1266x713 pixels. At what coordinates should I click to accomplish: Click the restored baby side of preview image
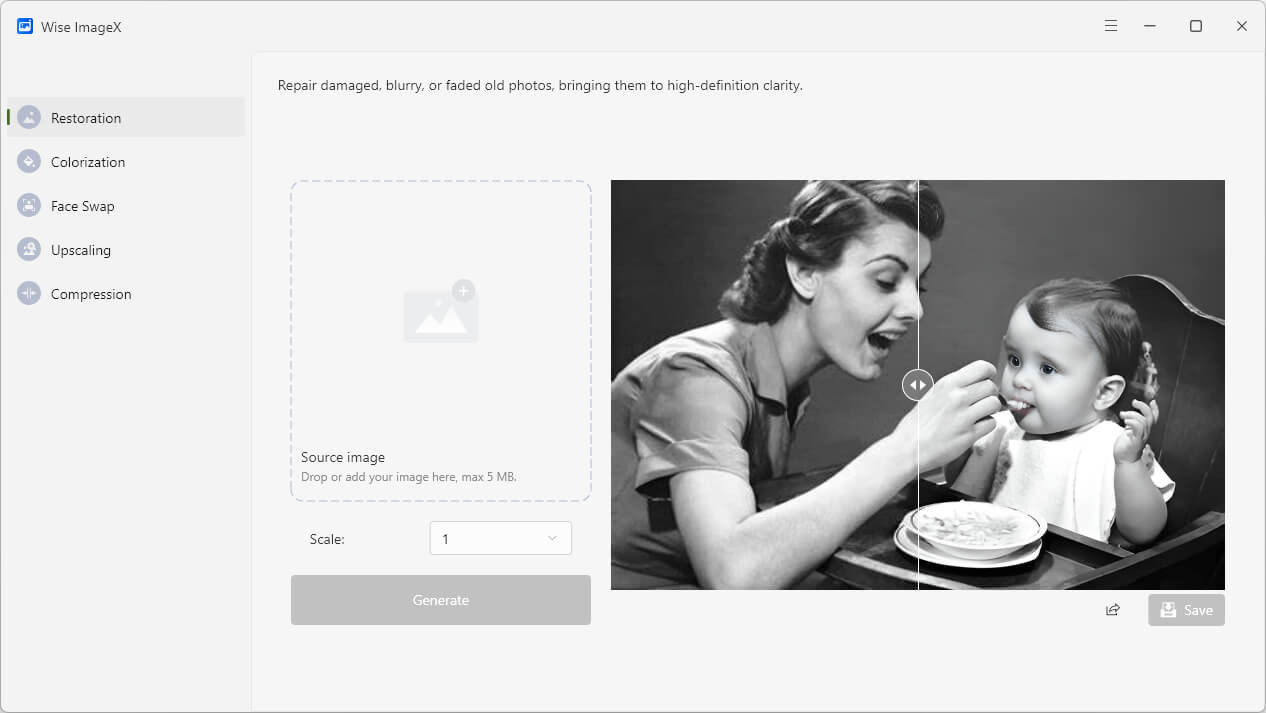(x=1072, y=385)
